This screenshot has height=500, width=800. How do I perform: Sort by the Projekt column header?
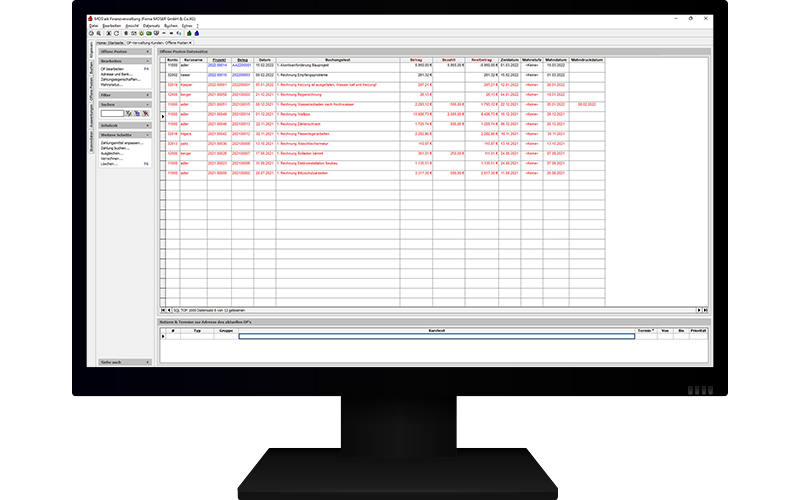click(219, 60)
